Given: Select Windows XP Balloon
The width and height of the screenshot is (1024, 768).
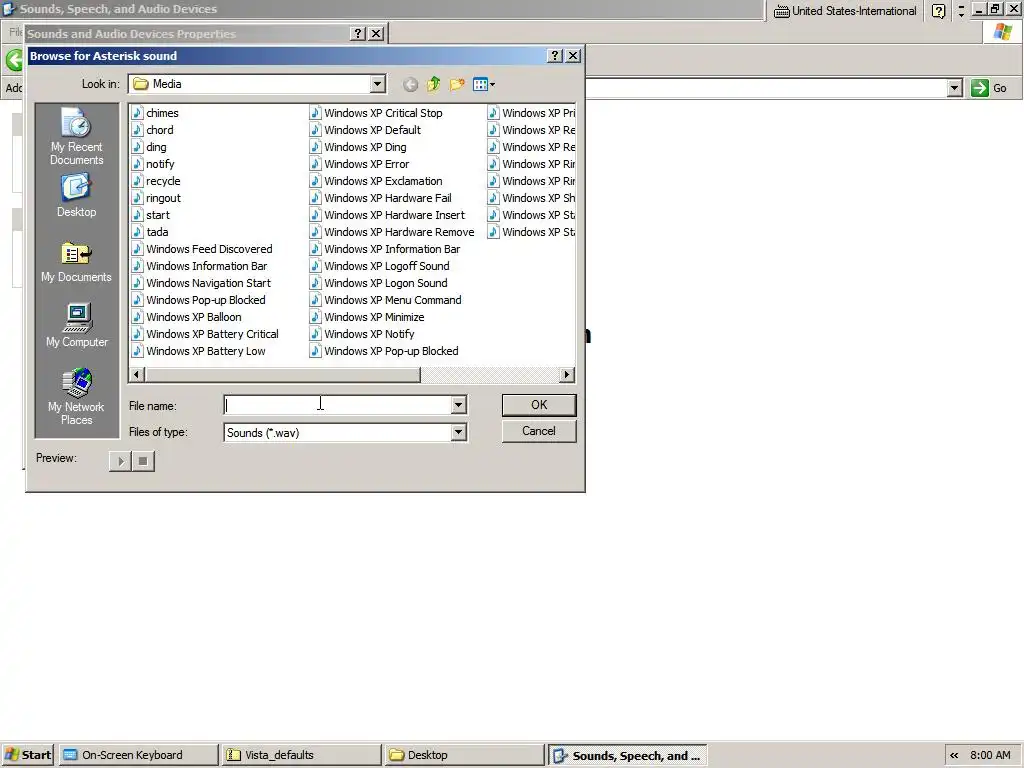Looking at the screenshot, I should click(187, 317).
